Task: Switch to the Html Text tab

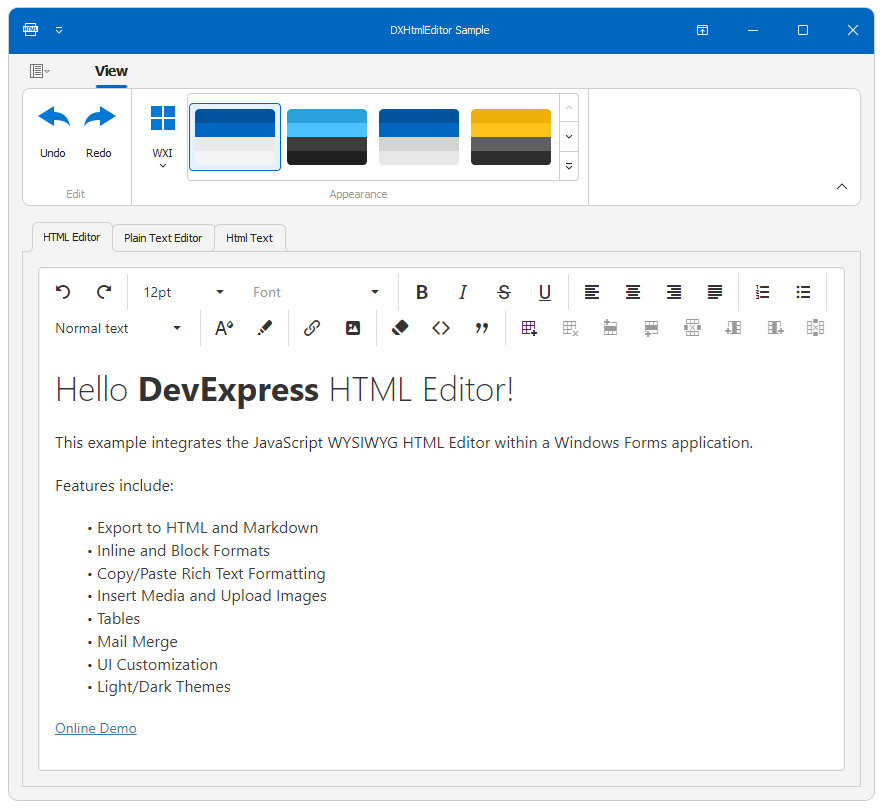Action: 249,238
